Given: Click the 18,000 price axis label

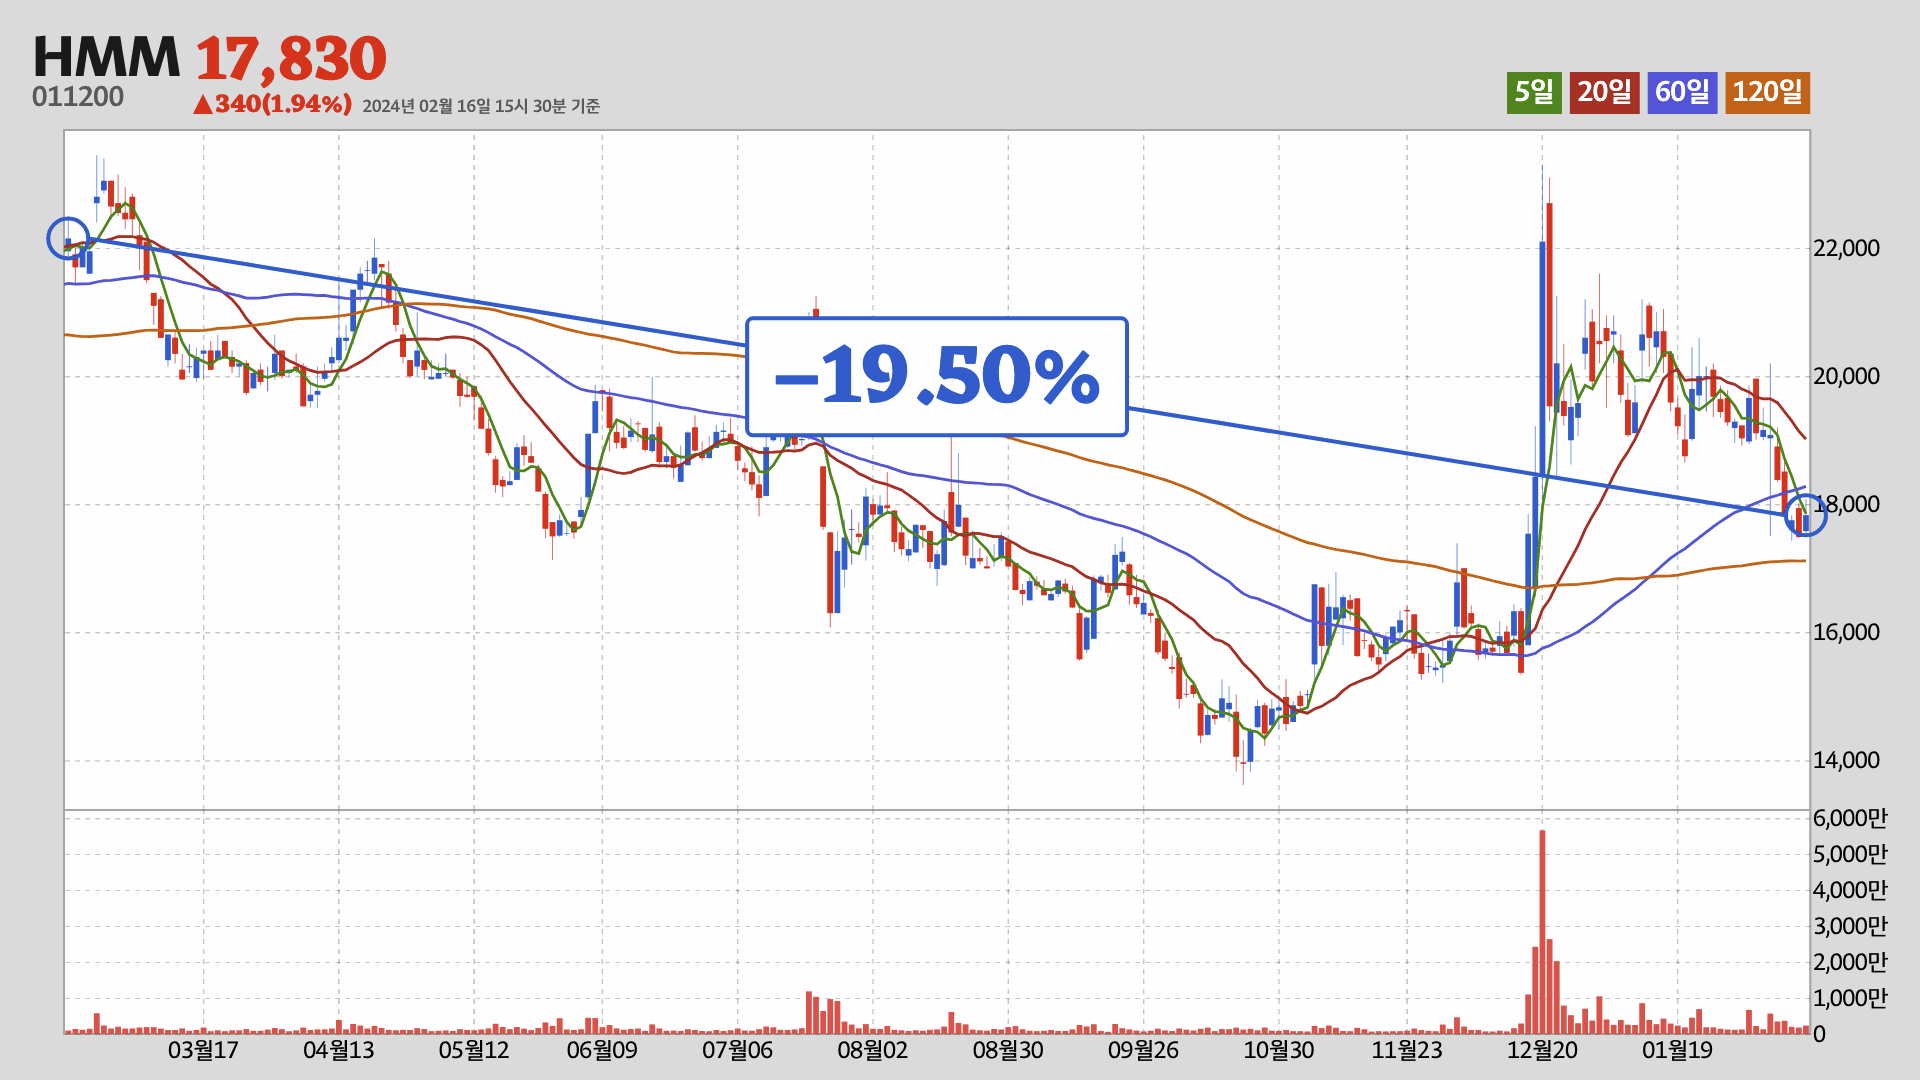Looking at the screenshot, I should [x=1846, y=504].
